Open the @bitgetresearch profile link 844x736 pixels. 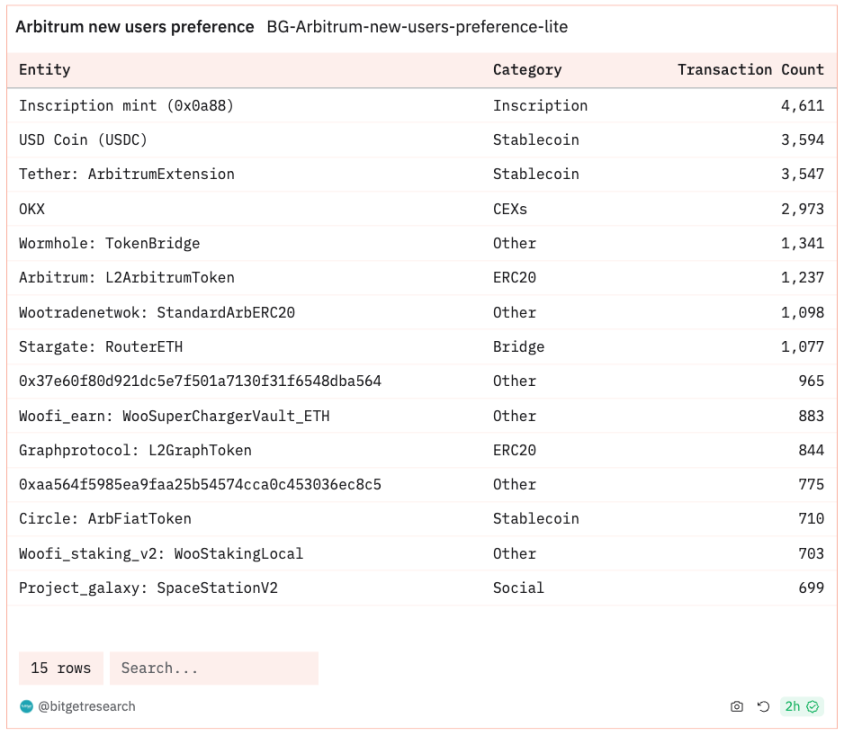tap(86, 707)
